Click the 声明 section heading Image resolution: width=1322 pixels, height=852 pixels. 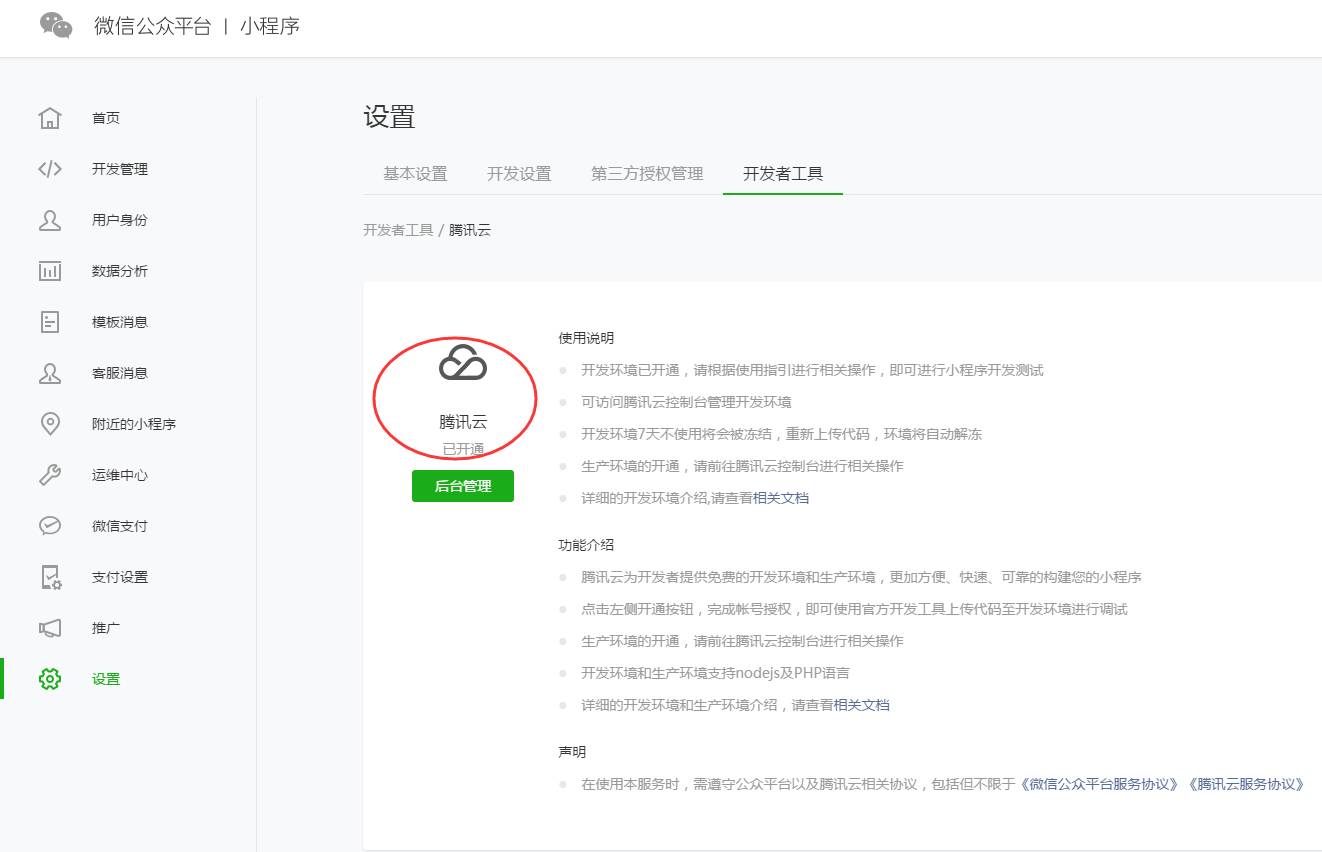[x=572, y=752]
